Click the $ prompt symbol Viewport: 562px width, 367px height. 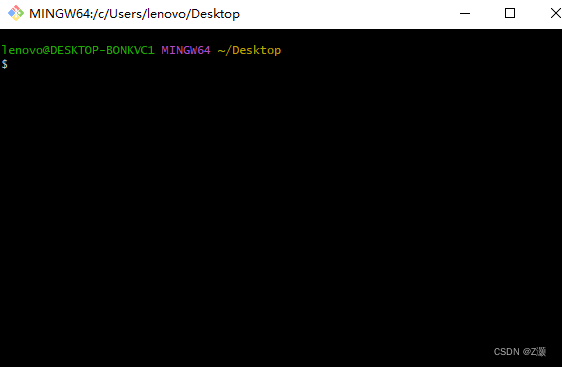[x=4, y=64]
